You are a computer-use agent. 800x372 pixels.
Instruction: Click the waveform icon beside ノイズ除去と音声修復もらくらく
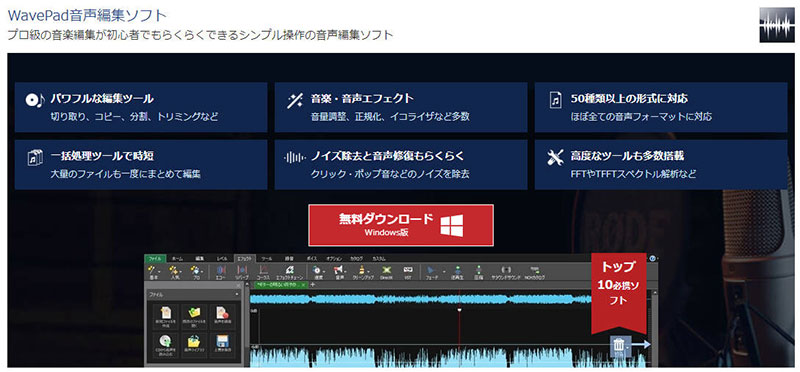click(x=294, y=157)
